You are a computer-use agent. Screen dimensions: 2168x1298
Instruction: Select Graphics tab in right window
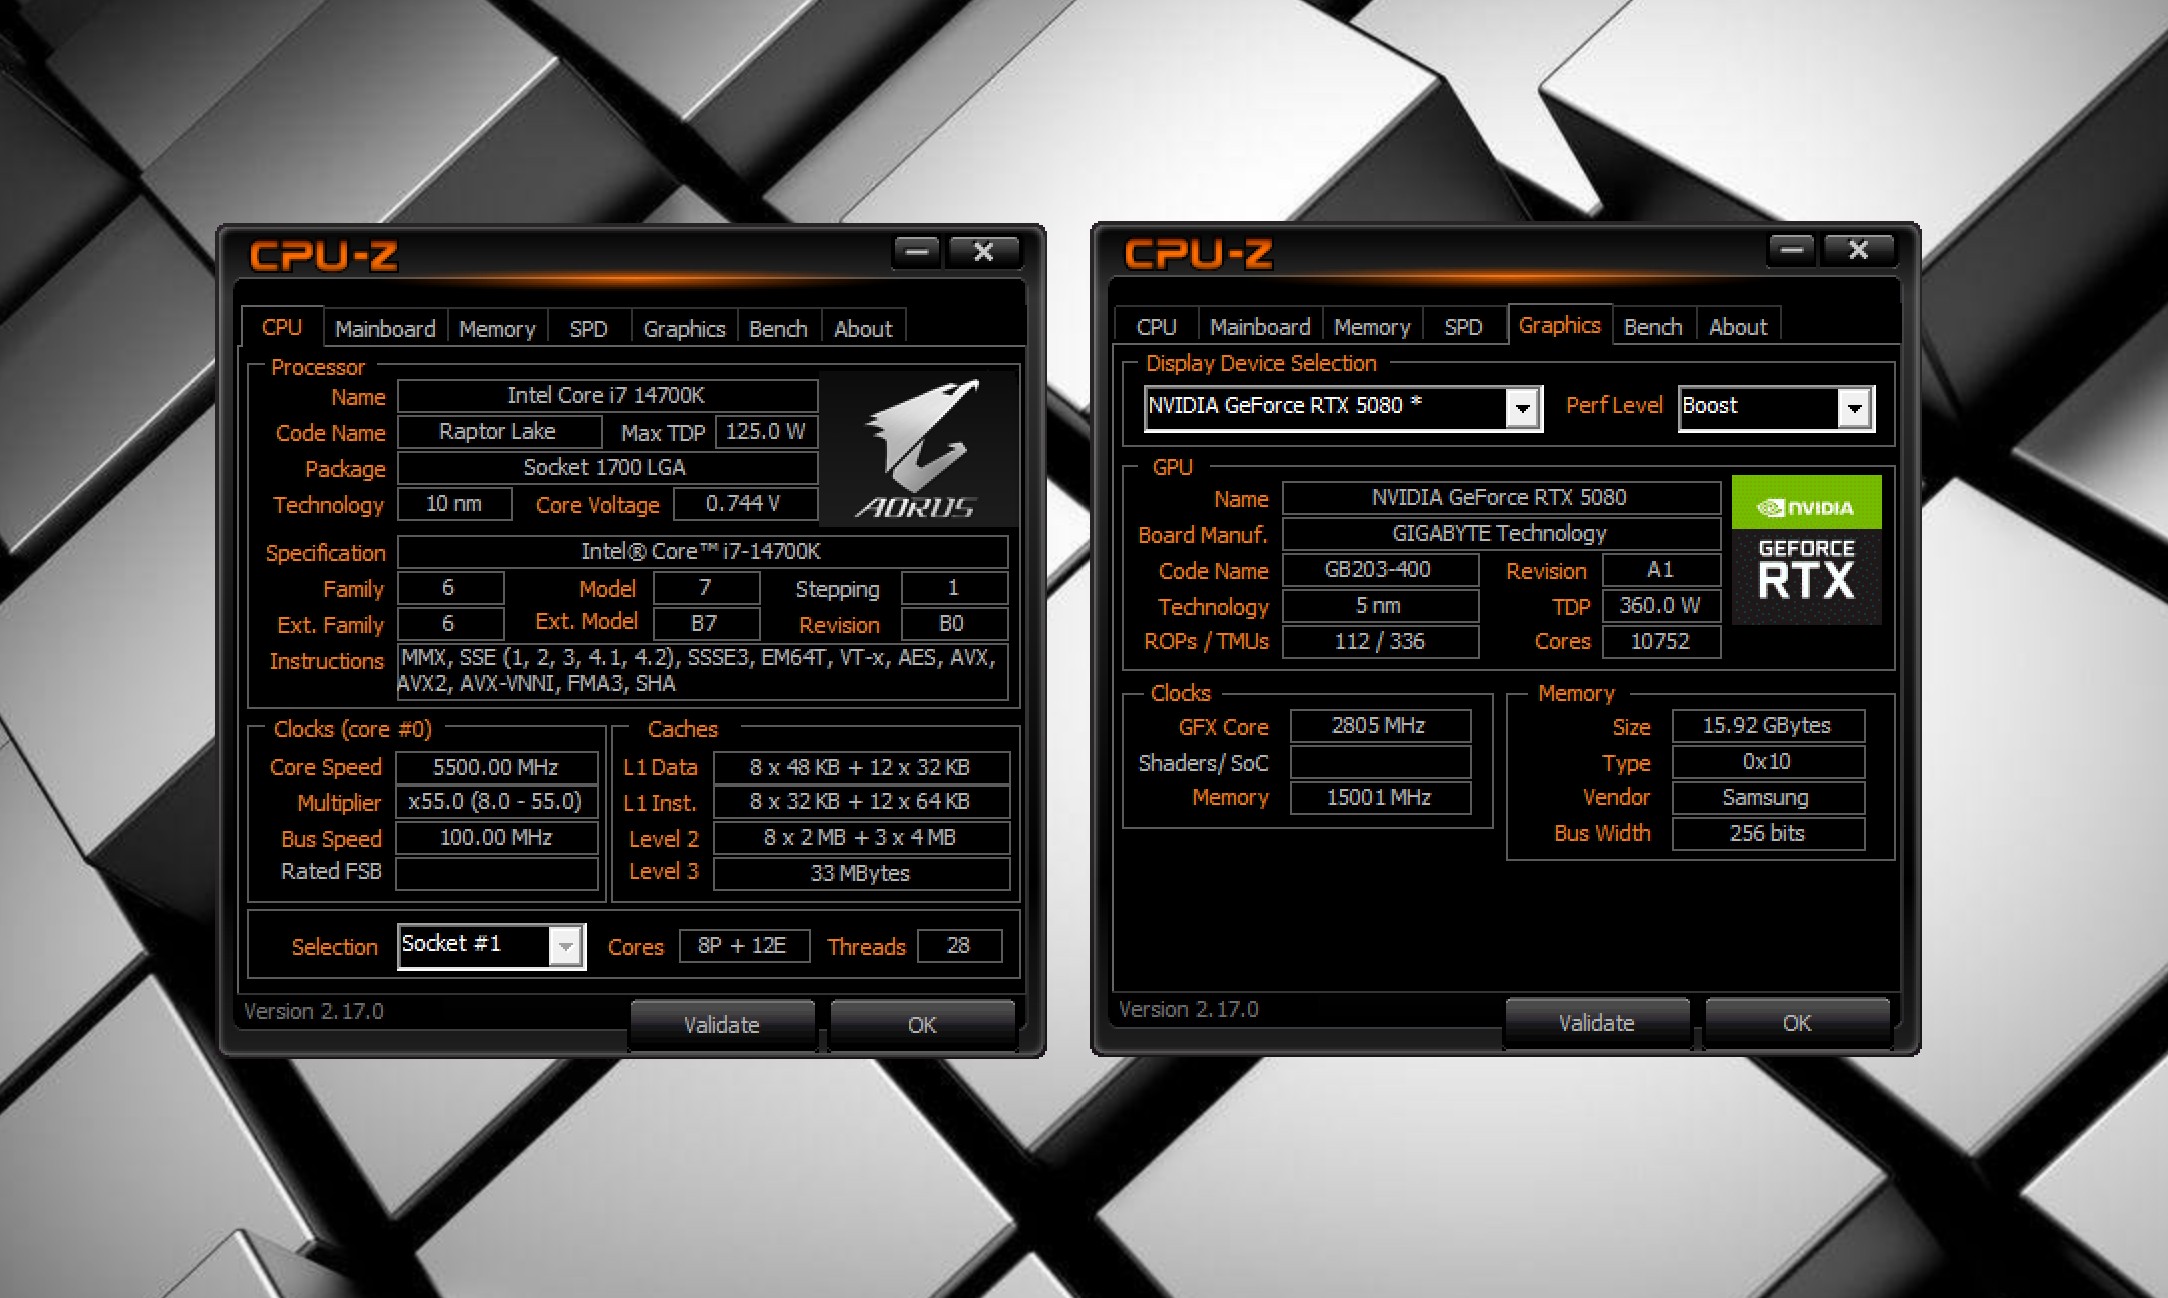point(1559,325)
